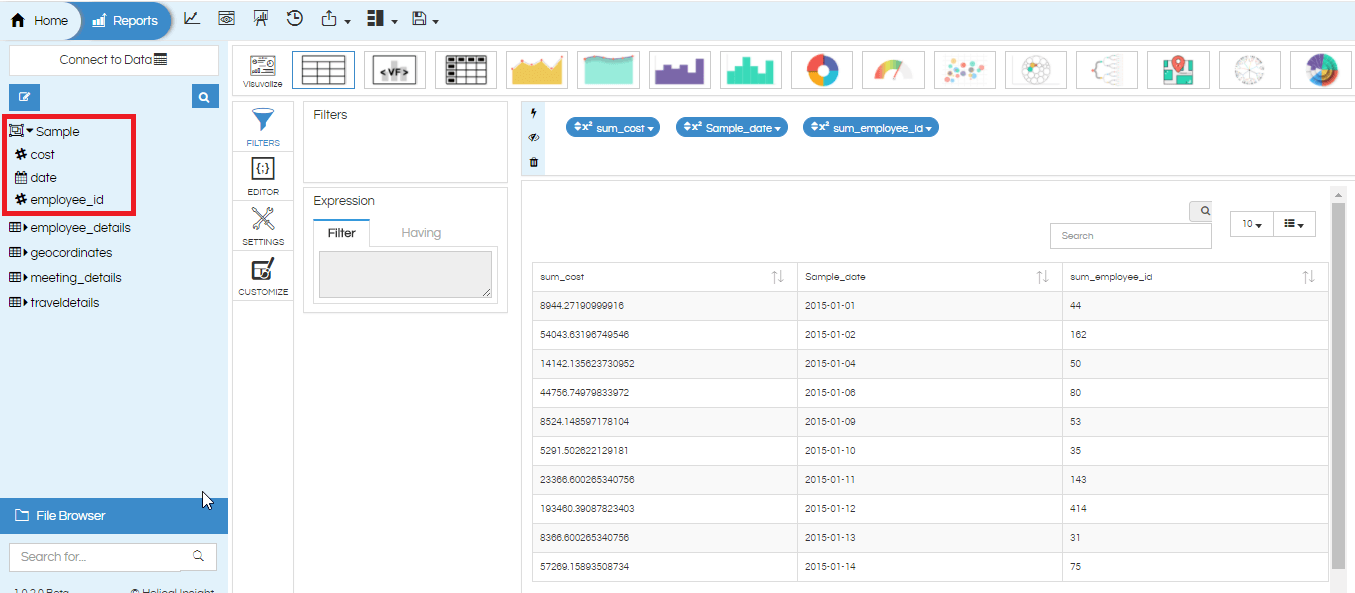The image size is (1355, 593).
Task: Toggle the crossed-eye visibility icon
Action: pos(533,138)
